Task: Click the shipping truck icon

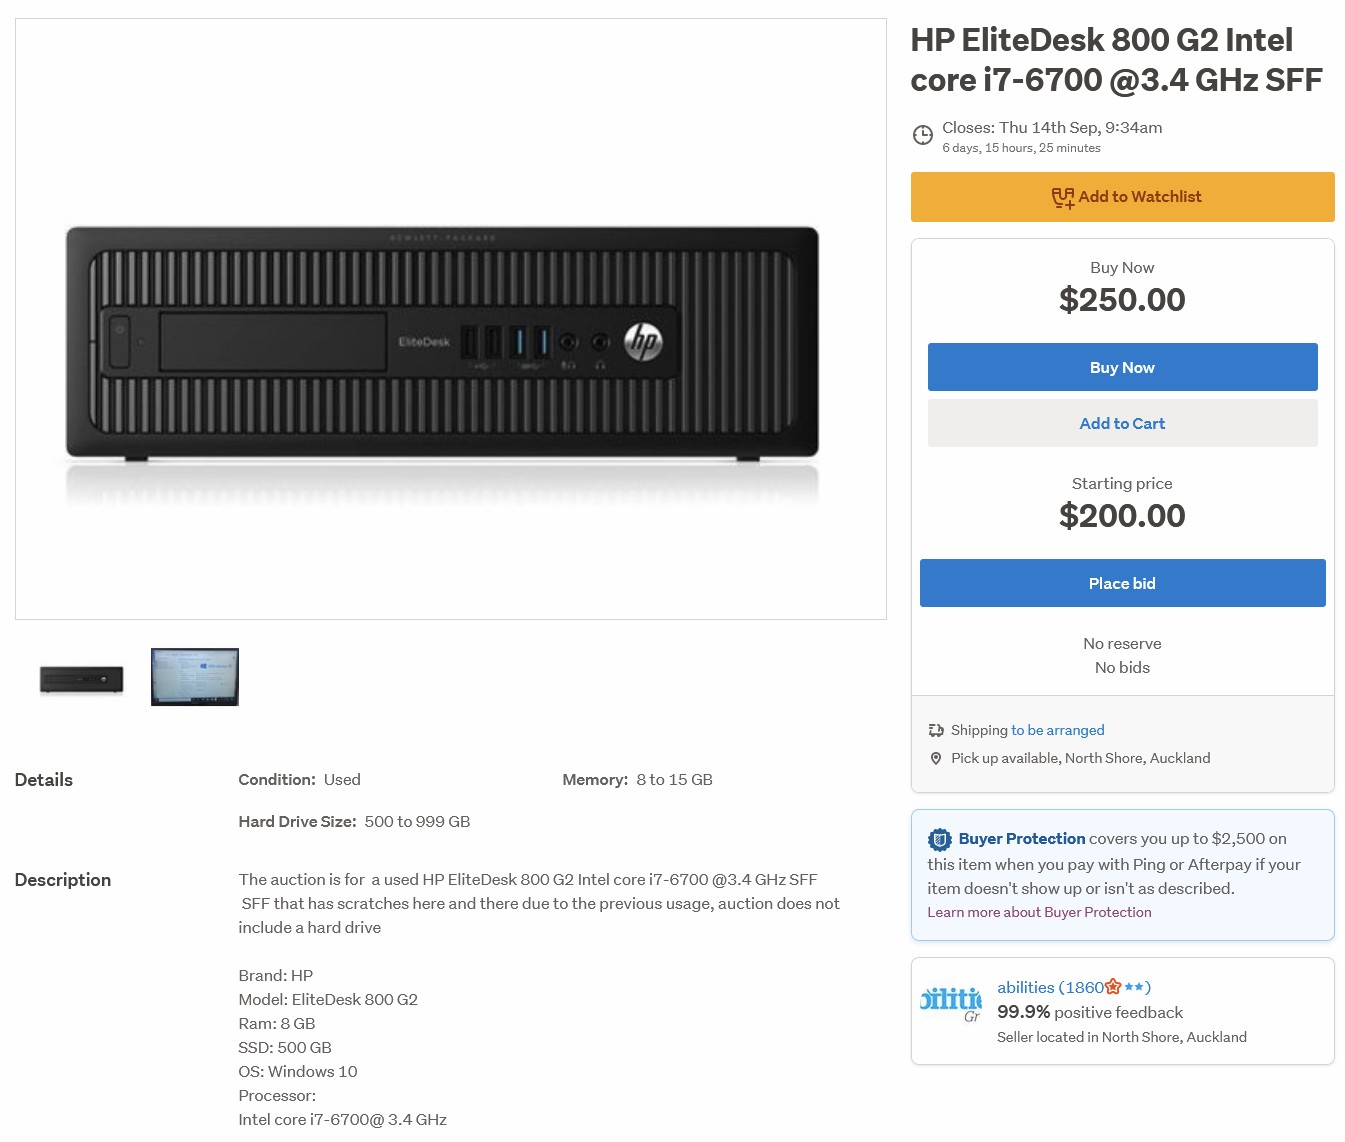Action: coord(936,730)
